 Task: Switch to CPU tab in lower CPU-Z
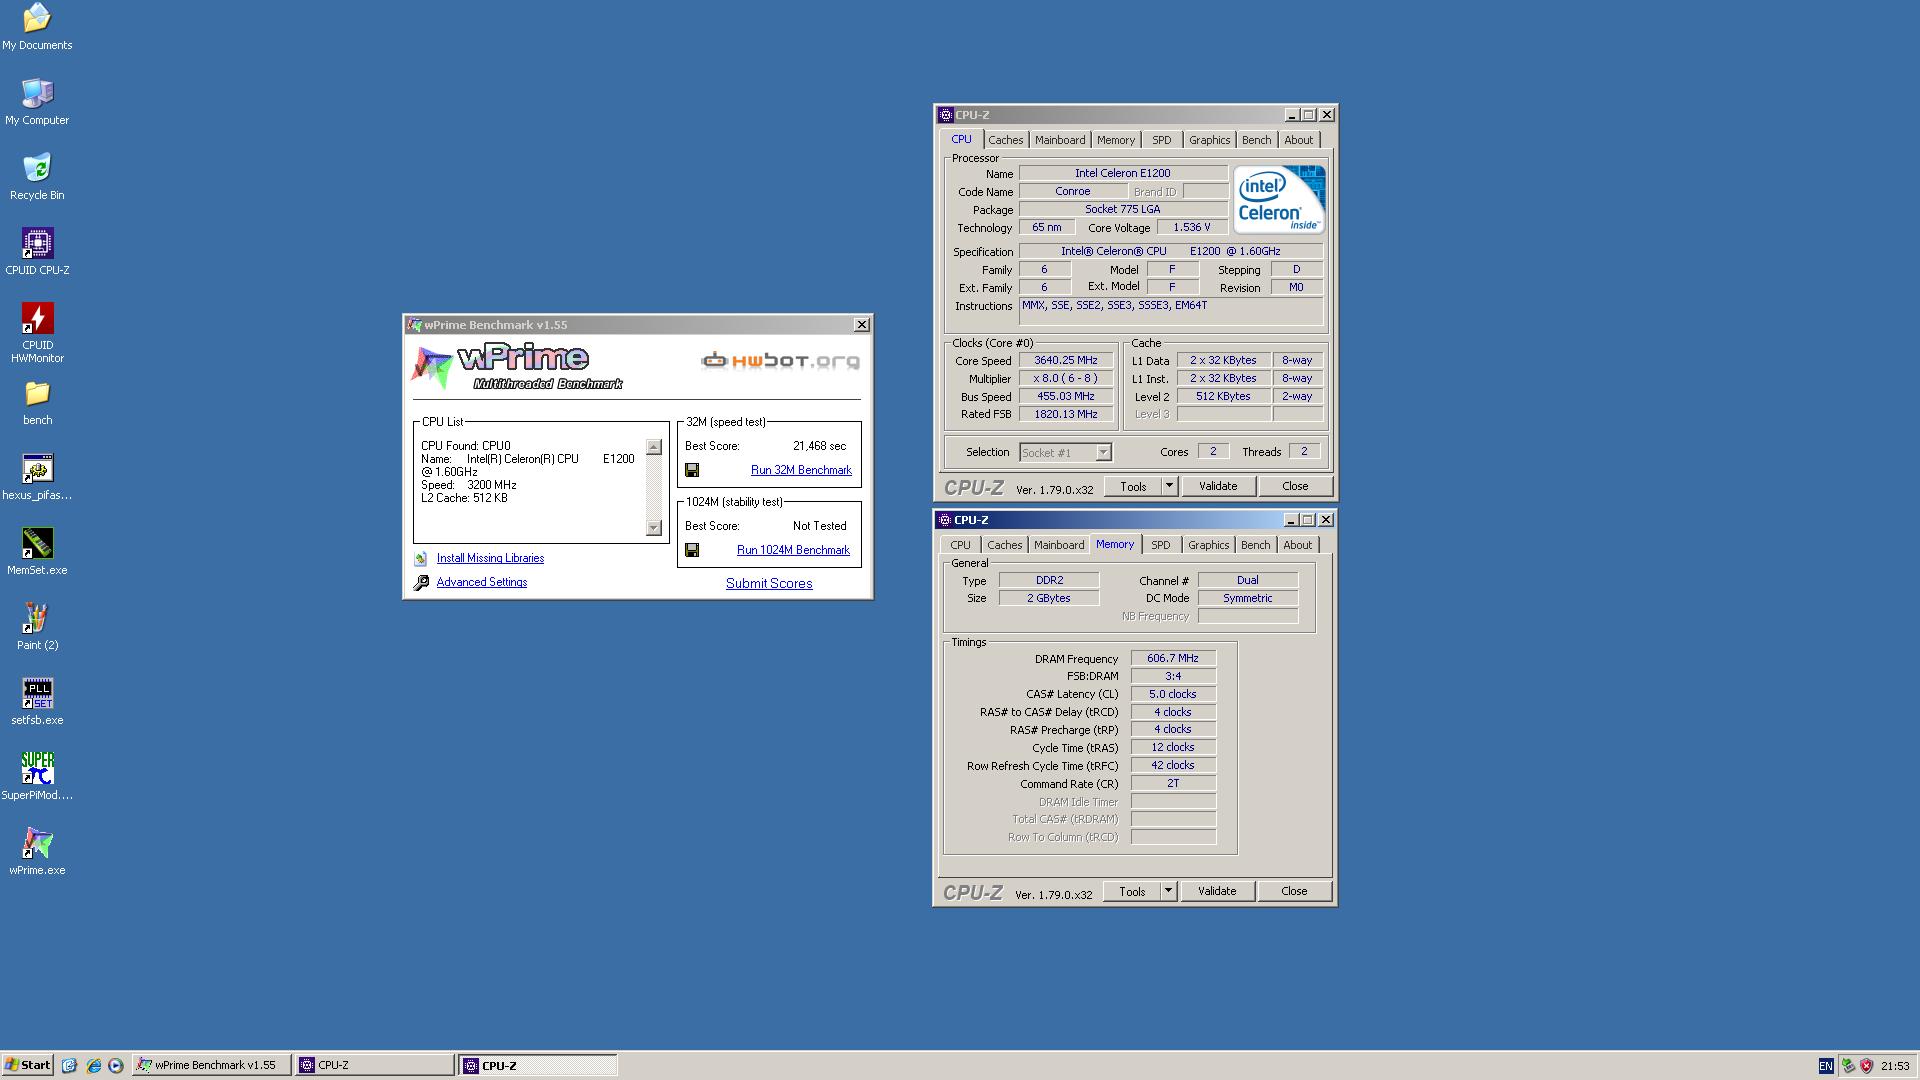(960, 545)
